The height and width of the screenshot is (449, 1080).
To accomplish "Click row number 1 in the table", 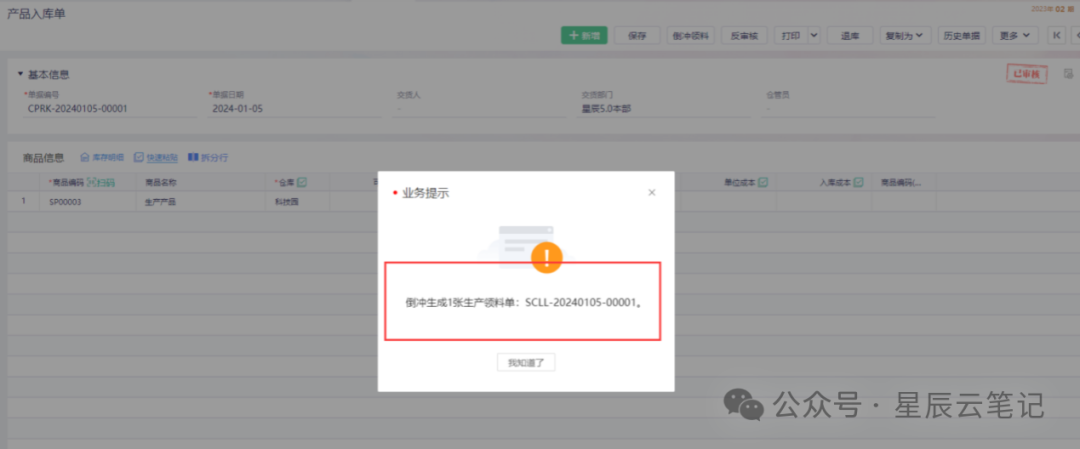I will tap(23, 202).
